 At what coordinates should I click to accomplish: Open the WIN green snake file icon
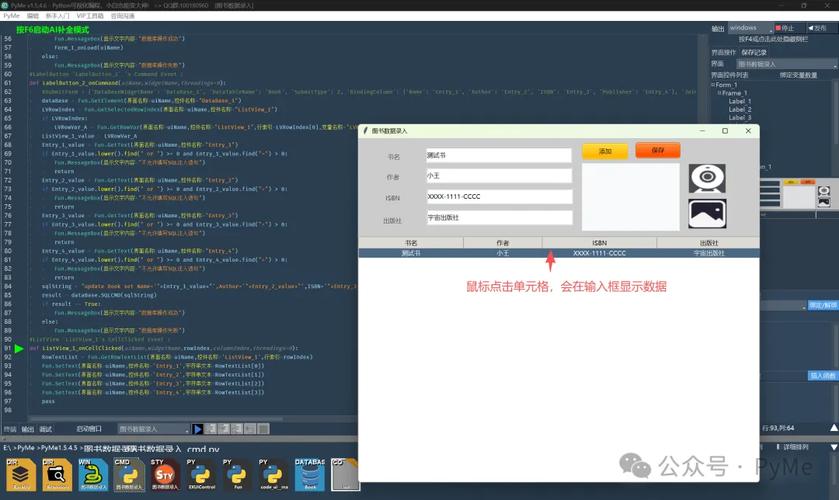(x=93, y=474)
